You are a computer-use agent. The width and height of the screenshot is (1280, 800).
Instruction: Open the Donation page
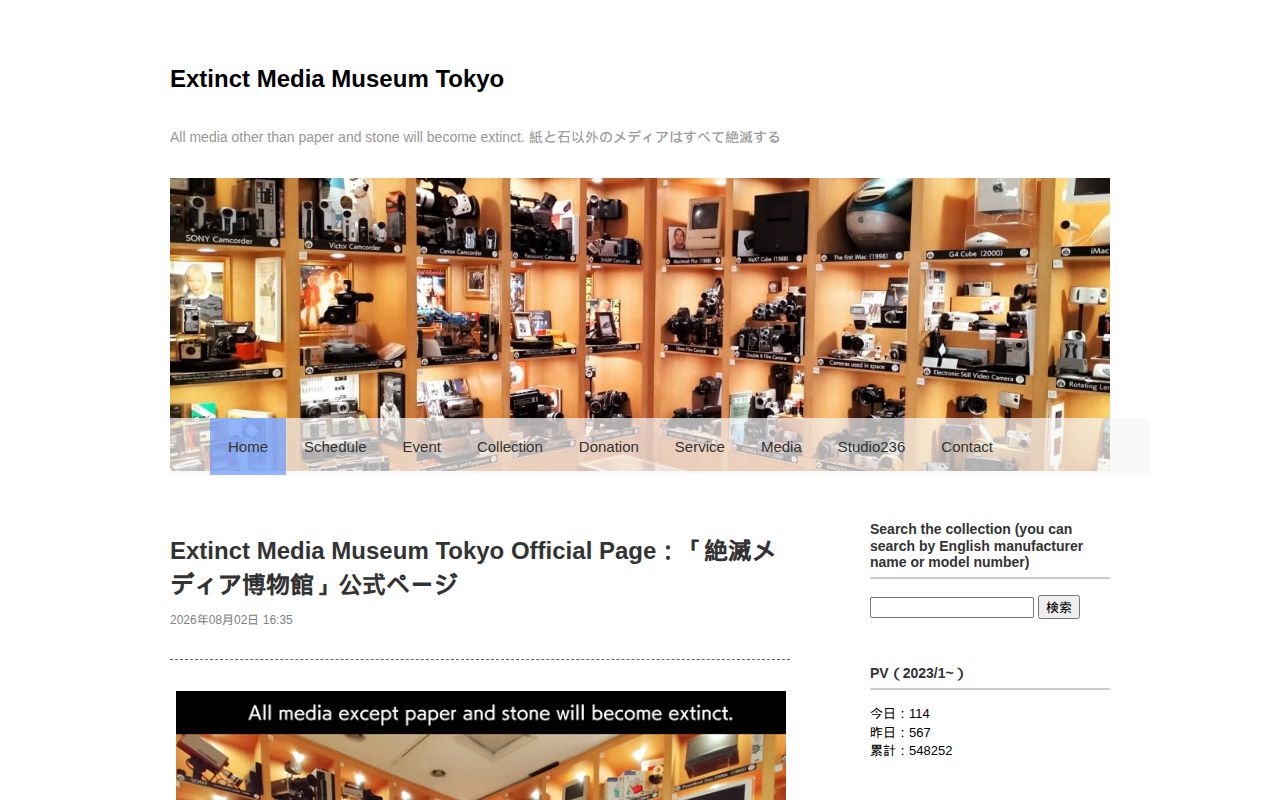[609, 447]
